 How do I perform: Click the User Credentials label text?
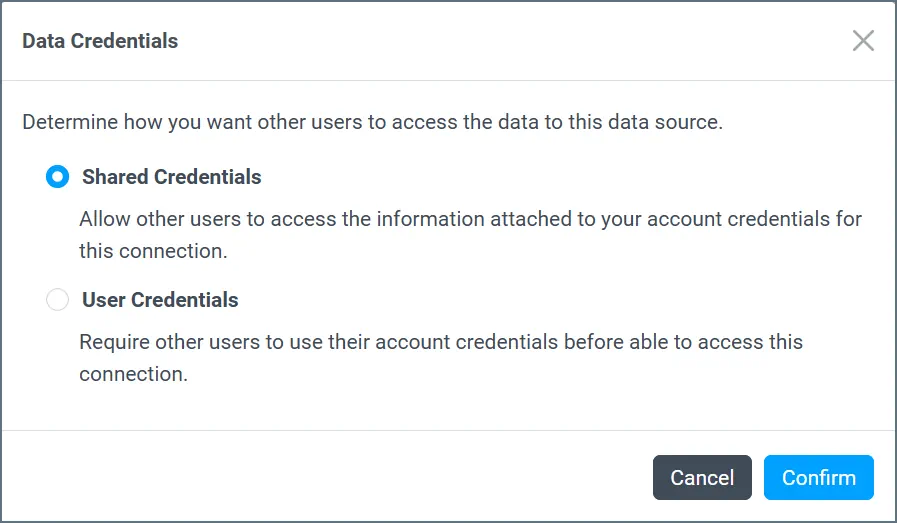160,300
